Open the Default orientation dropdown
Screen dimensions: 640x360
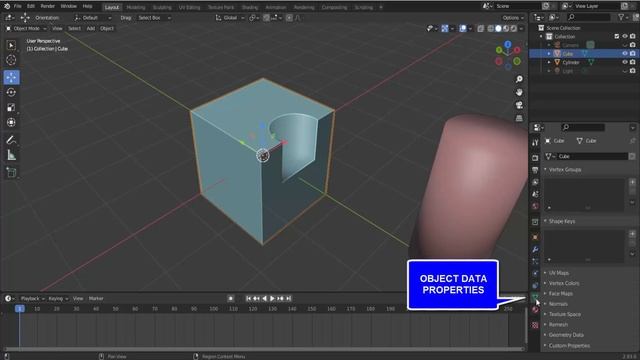point(93,18)
